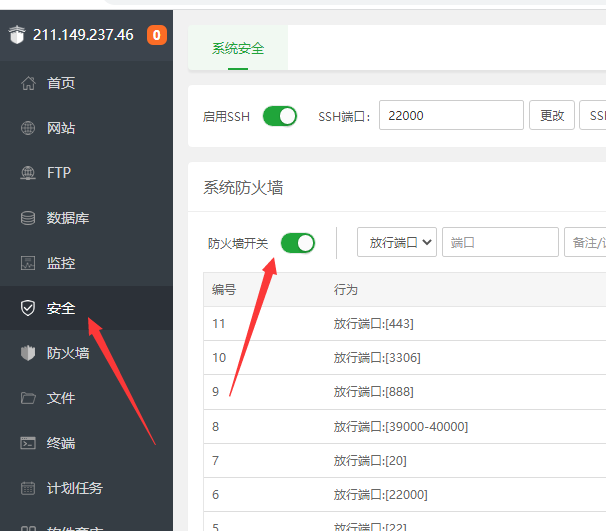
Task: Toggle the 启用SSH switch
Action: 280,116
